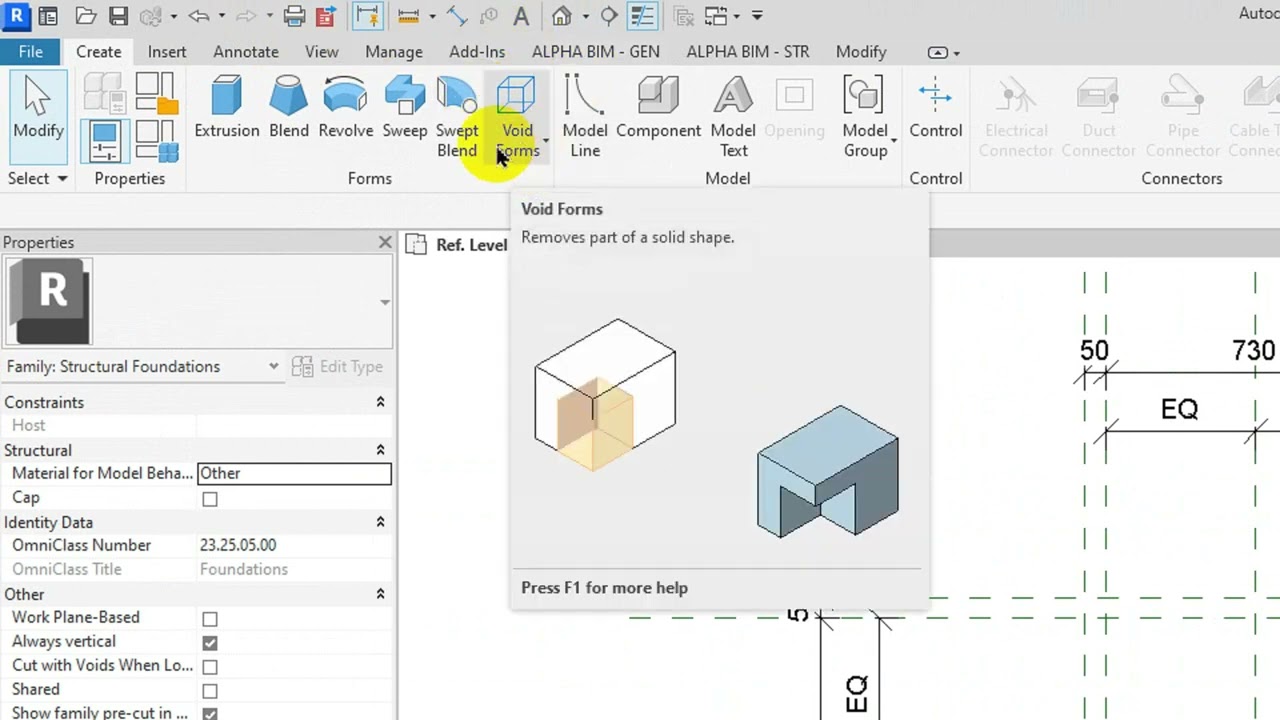Open the Add-Ins tab
Image resolution: width=1280 pixels, height=720 pixels.
477,52
